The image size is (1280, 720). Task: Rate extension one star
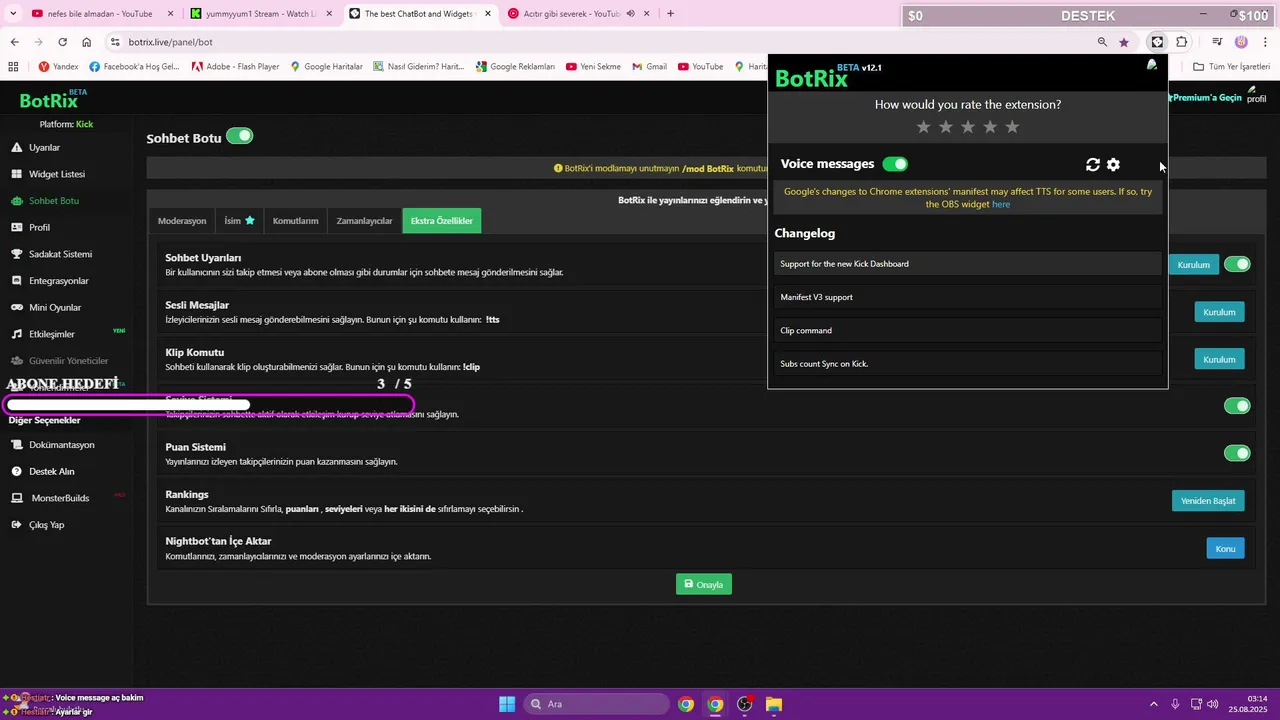point(924,127)
